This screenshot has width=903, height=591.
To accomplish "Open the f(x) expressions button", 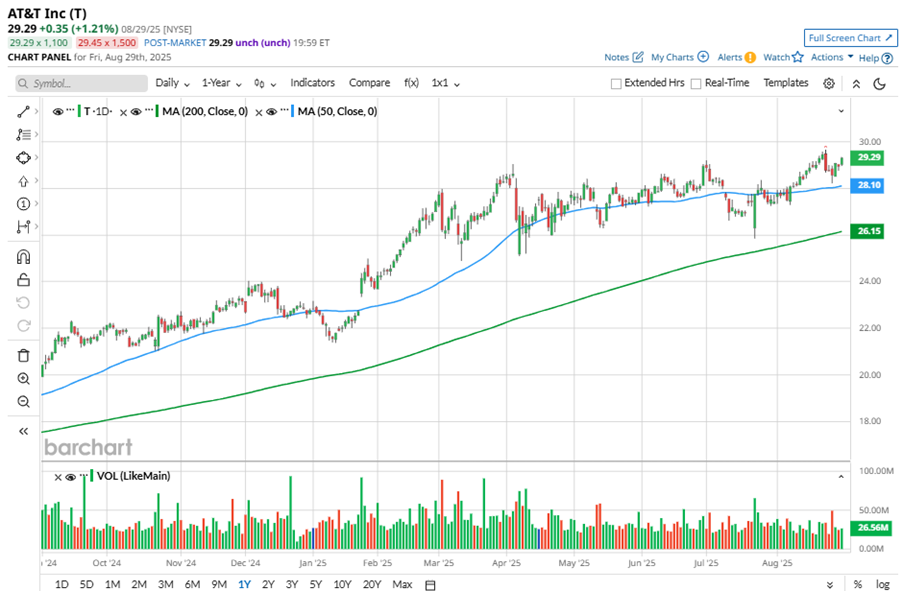I will coord(411,83).
